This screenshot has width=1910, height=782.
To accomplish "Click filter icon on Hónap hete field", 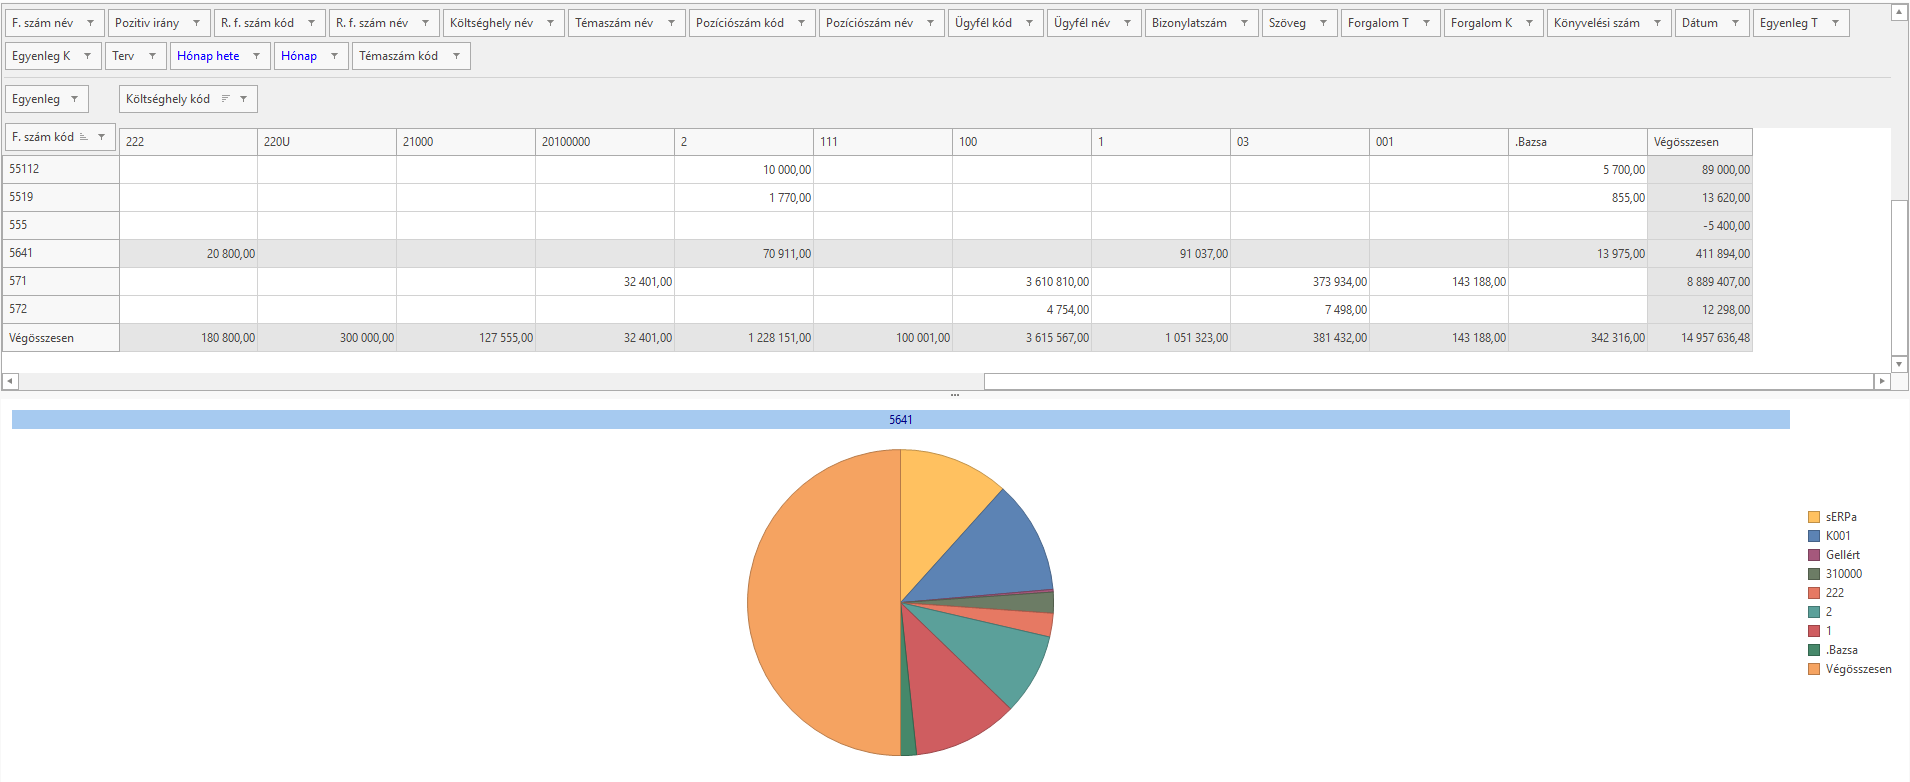I will (x=256, y=56).
